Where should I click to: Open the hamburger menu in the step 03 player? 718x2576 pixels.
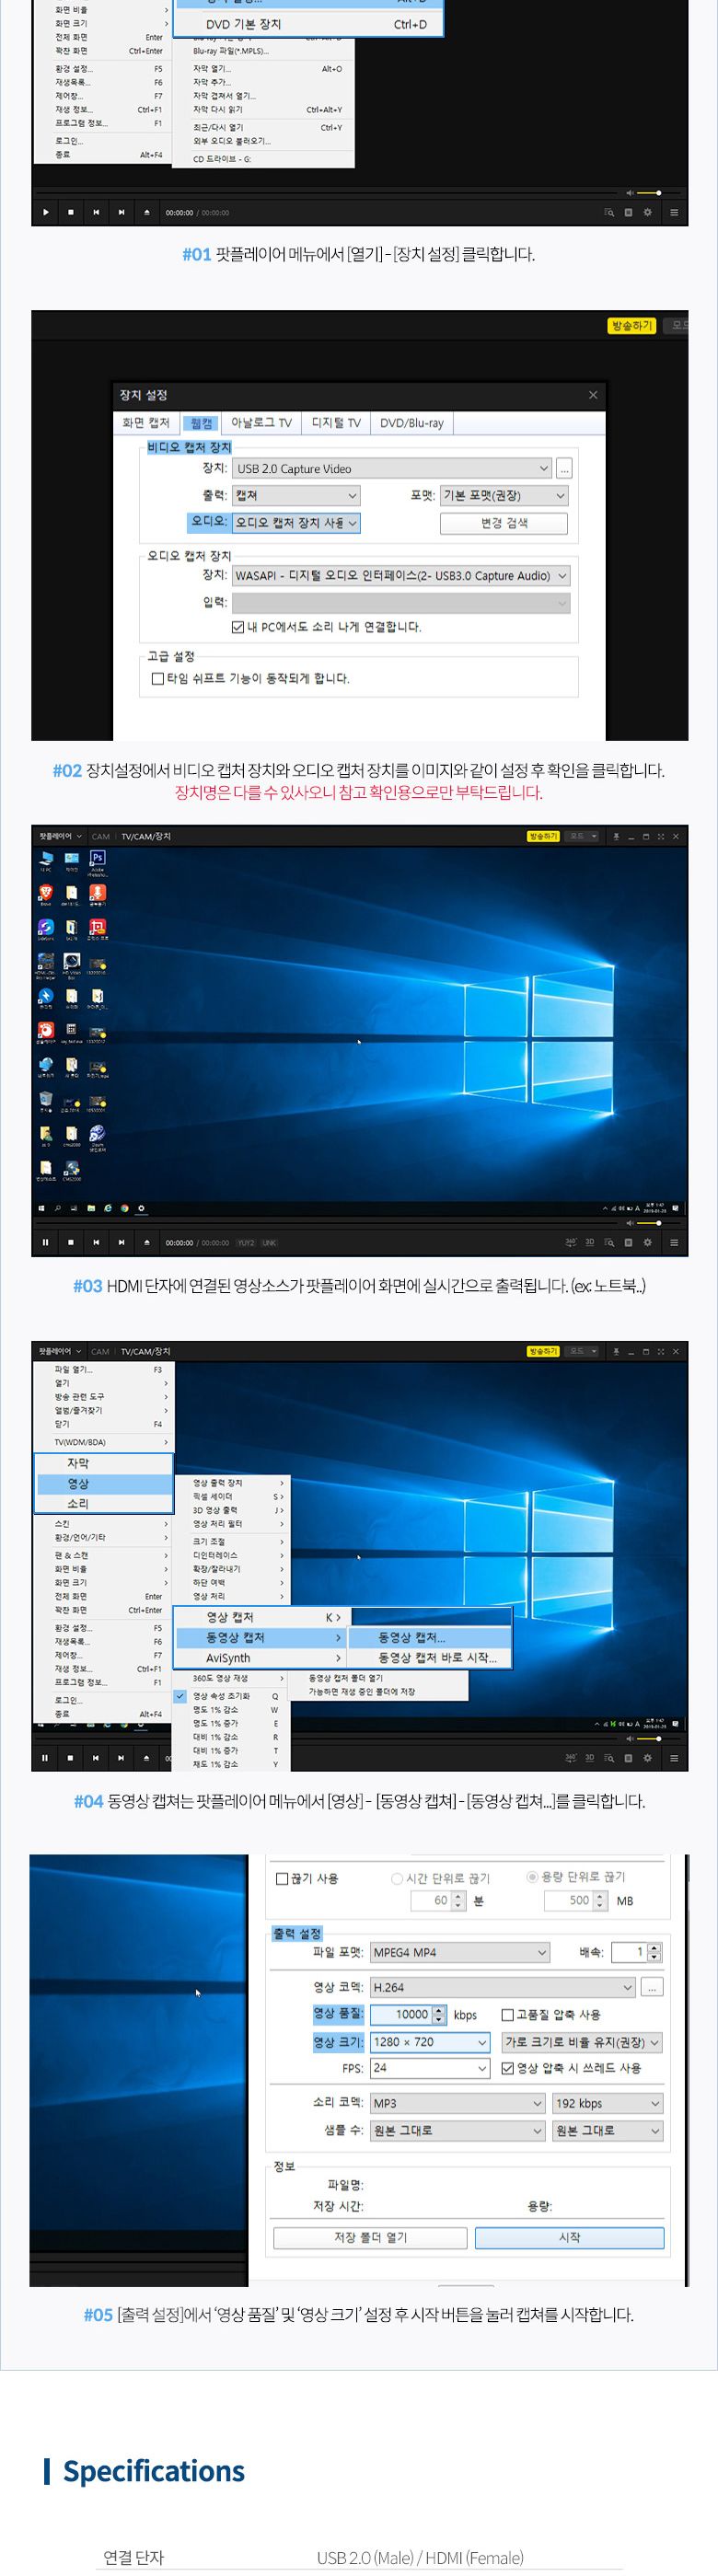674,1242
